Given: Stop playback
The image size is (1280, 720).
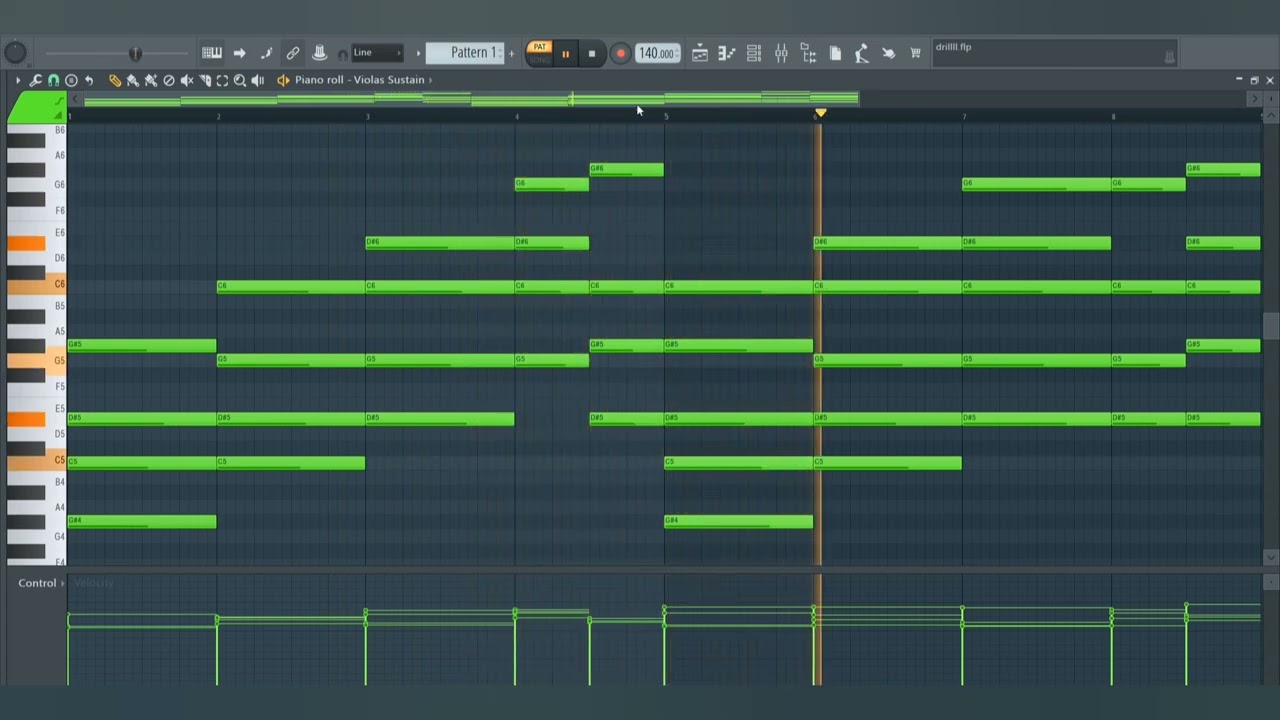Looking at the screenshot, I should (x=591, y=54).
